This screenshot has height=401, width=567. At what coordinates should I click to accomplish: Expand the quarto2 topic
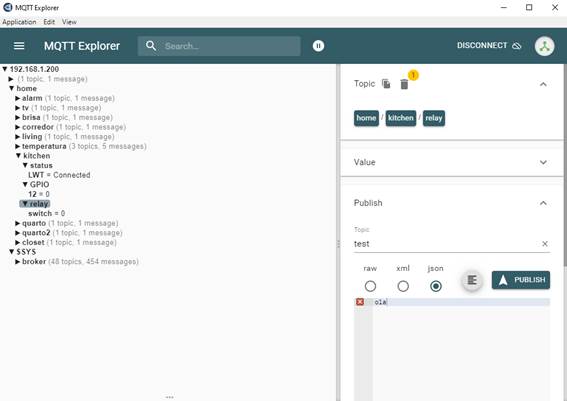(17, 233)
